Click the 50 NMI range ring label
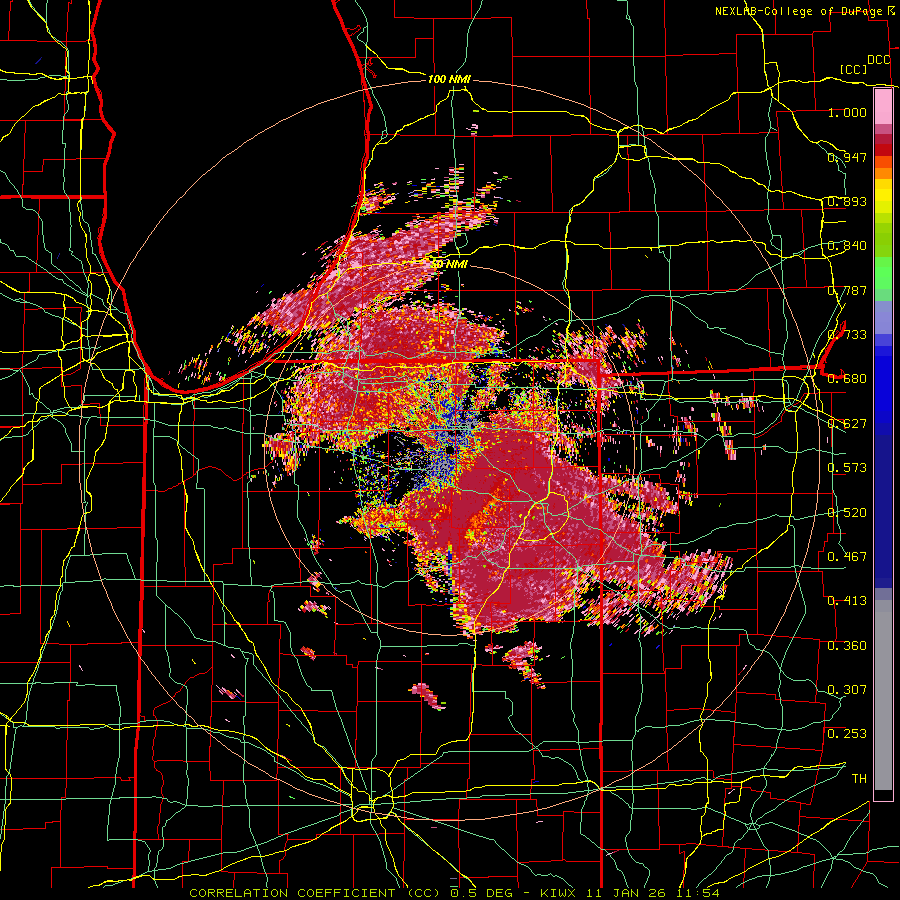 [x=449, y=264]
